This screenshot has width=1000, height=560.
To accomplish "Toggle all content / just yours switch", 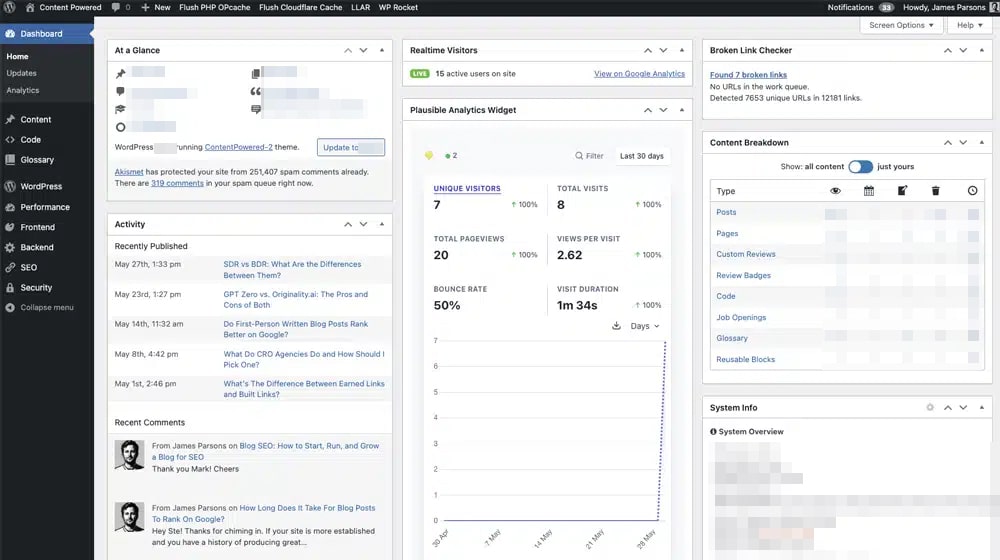I will coord(860,166).
